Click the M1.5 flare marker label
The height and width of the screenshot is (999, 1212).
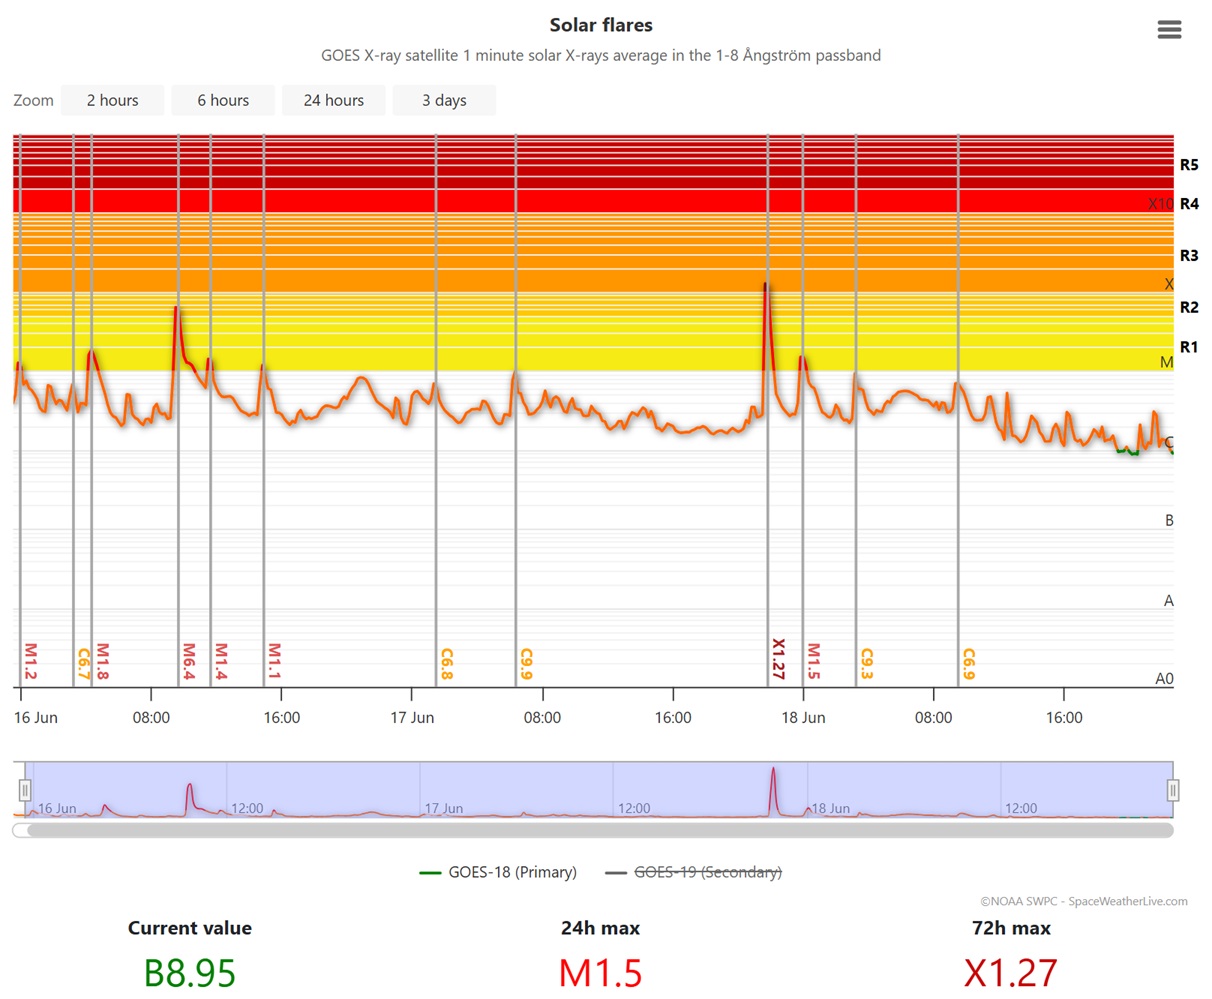click(814, 661)
